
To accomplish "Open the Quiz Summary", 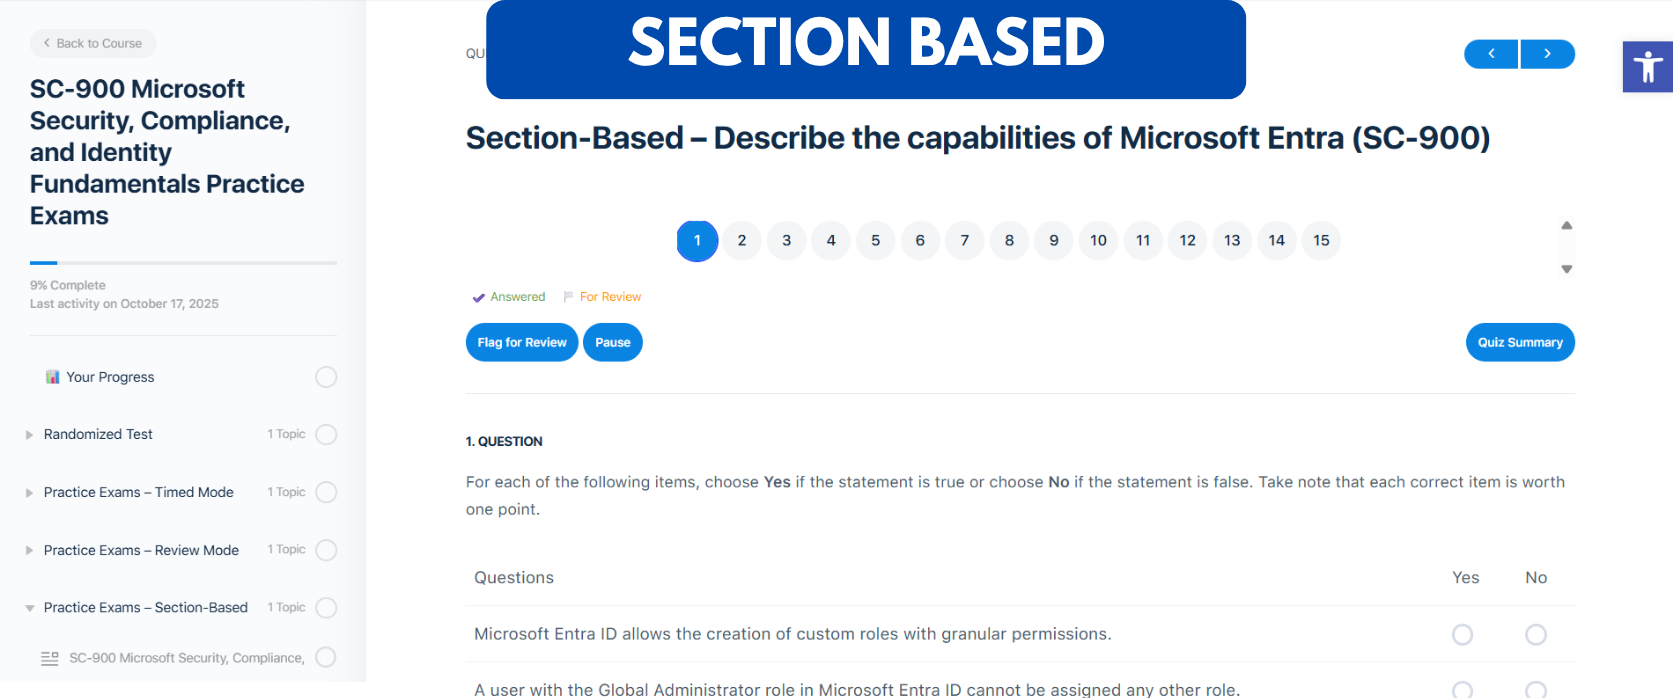I will 1519,342.
